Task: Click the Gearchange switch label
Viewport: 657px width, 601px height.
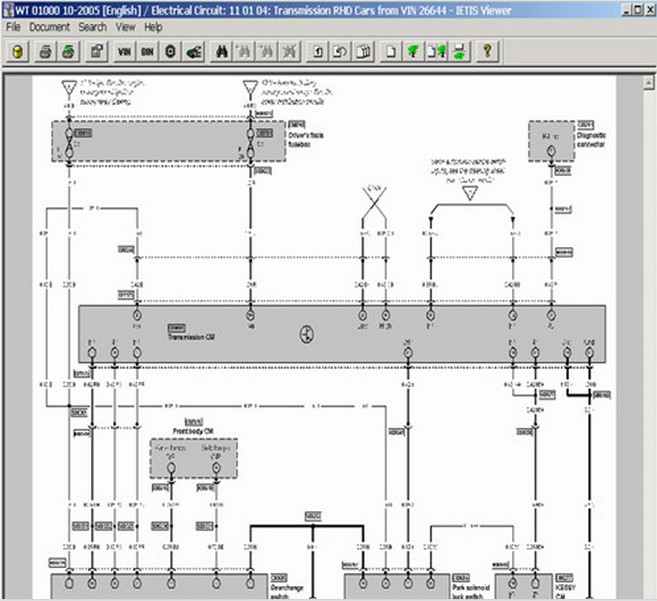Action: coord(287,592)
